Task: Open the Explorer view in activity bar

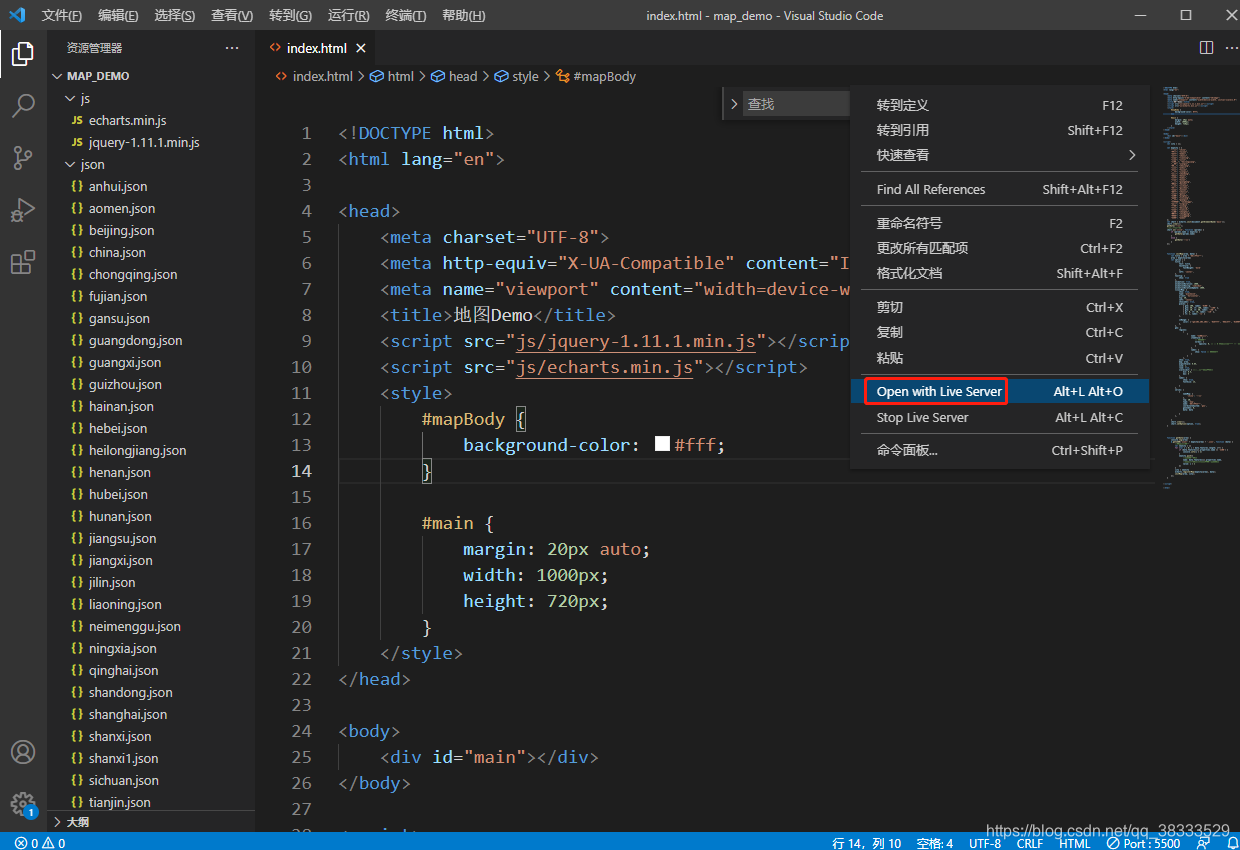Action: 23,54
